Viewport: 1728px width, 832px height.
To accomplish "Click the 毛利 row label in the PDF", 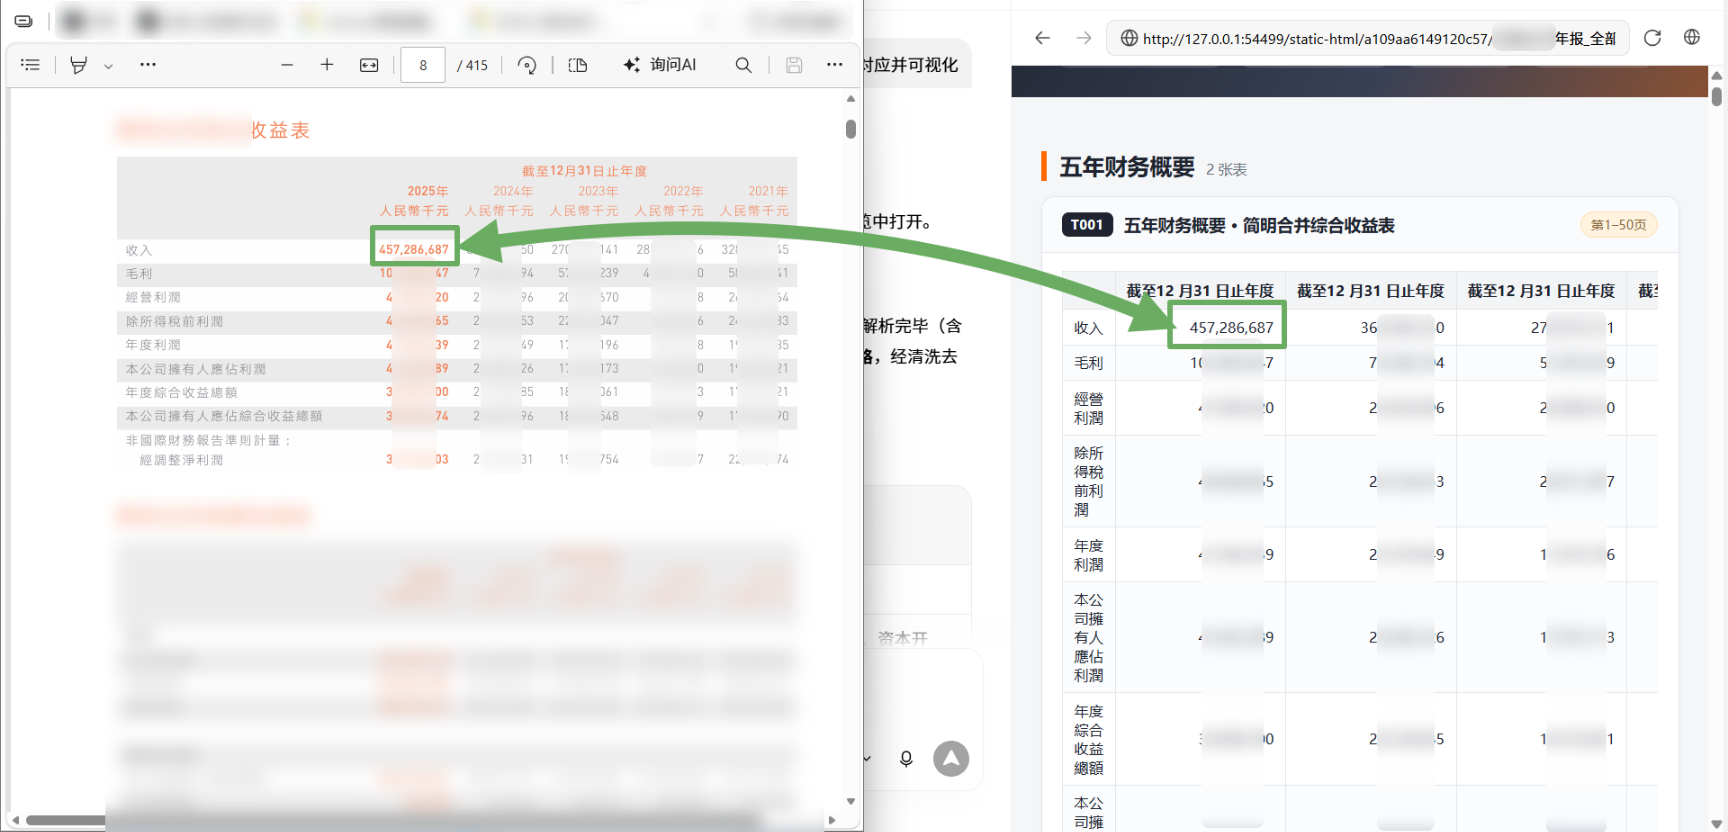I will pyautogui.click(x=139, y=274).
